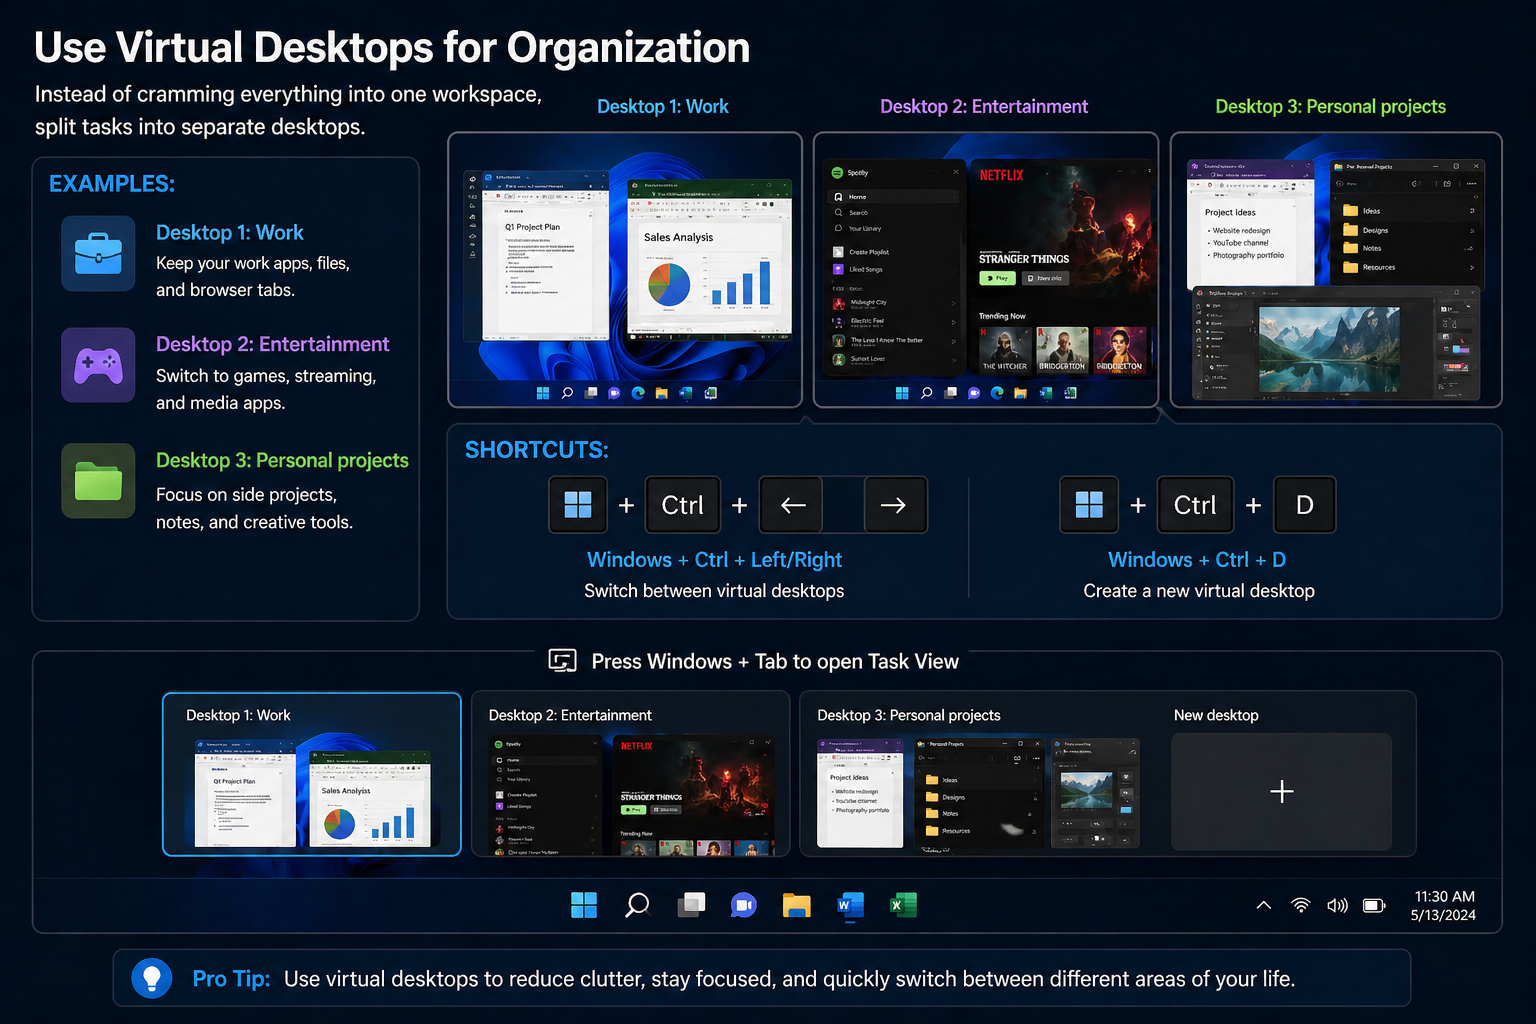Open Home in Spotify on Desktop 2 preview
1536x1024 pixels.
tap(891, 197)
